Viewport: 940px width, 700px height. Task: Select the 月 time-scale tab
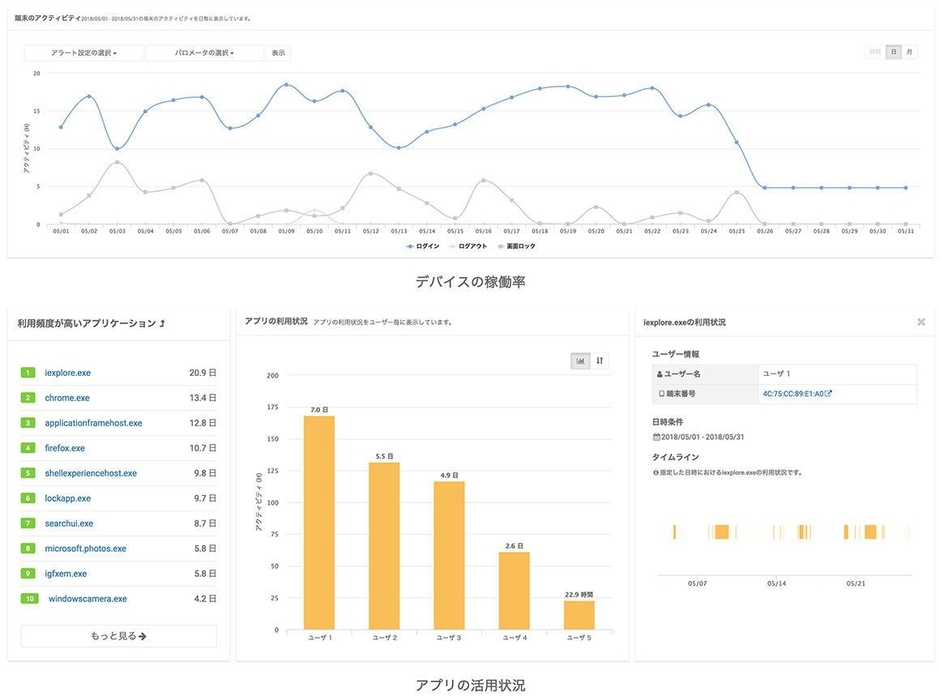point(909,52)
